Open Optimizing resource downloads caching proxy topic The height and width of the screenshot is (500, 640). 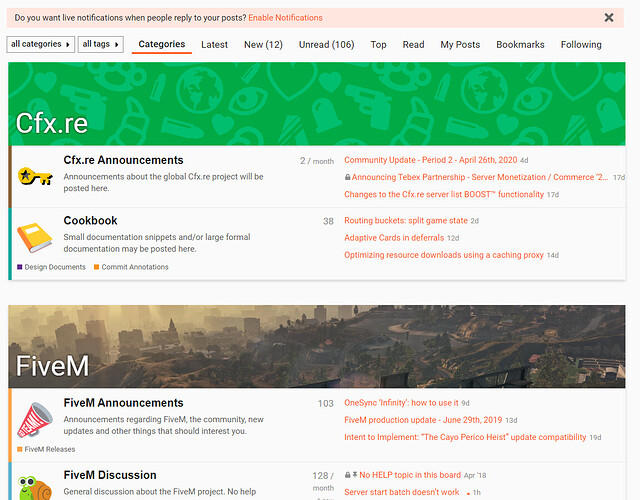(x=444, y=255)
